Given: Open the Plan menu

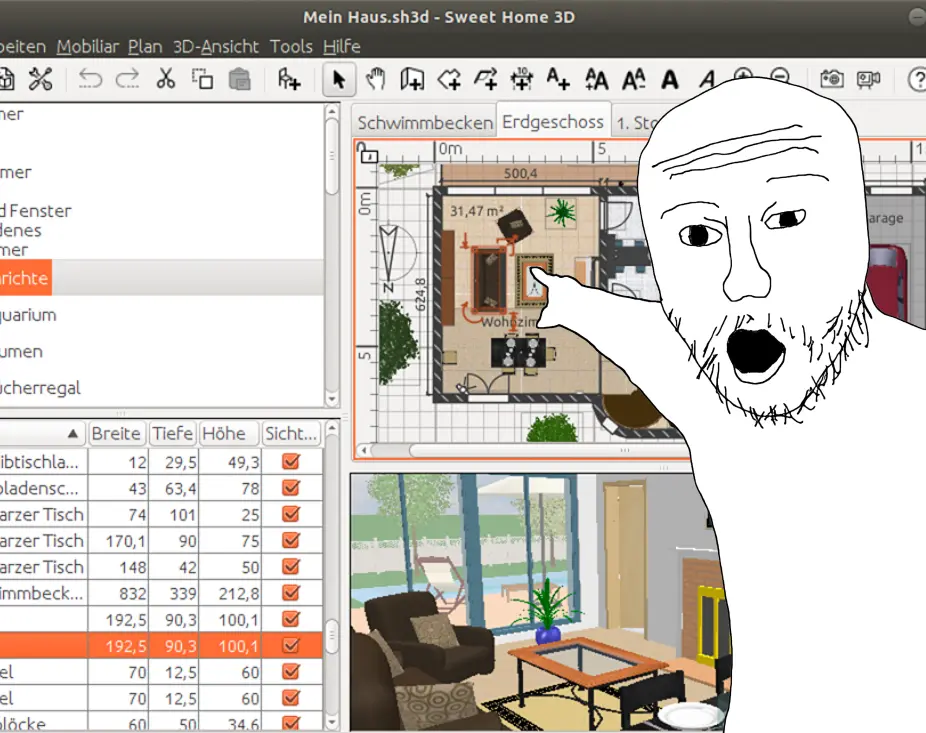Looking at the screenshot, I should tap(145, 47).
